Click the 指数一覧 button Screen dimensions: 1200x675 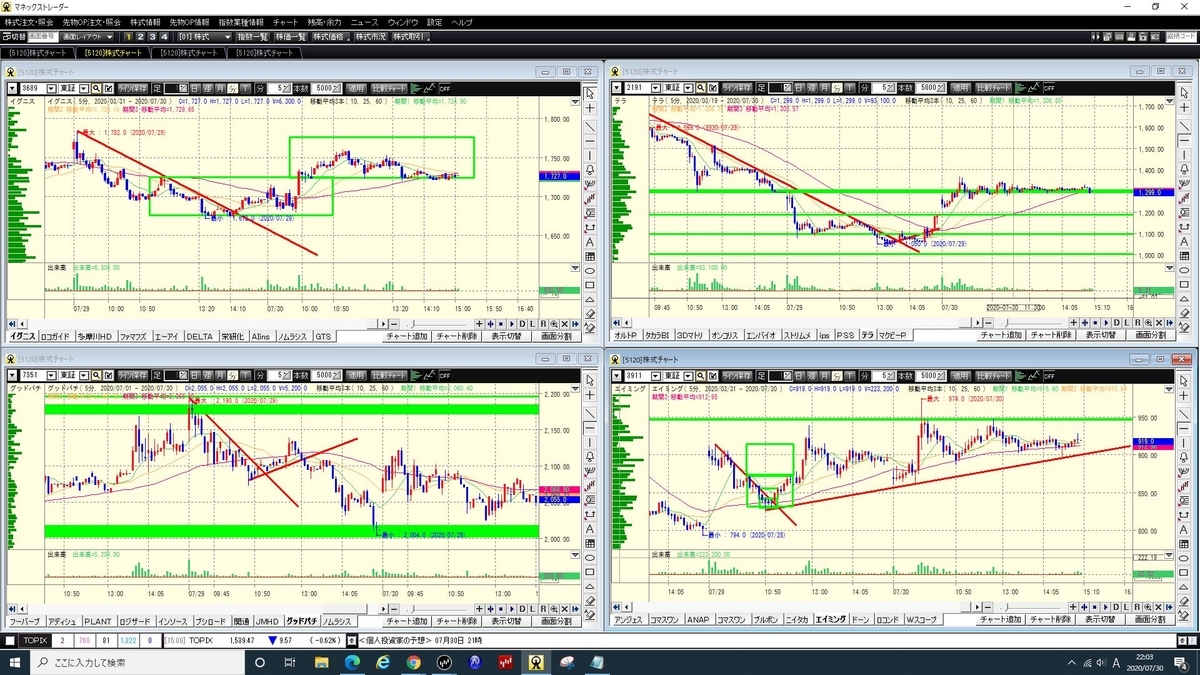pos(252,36)
